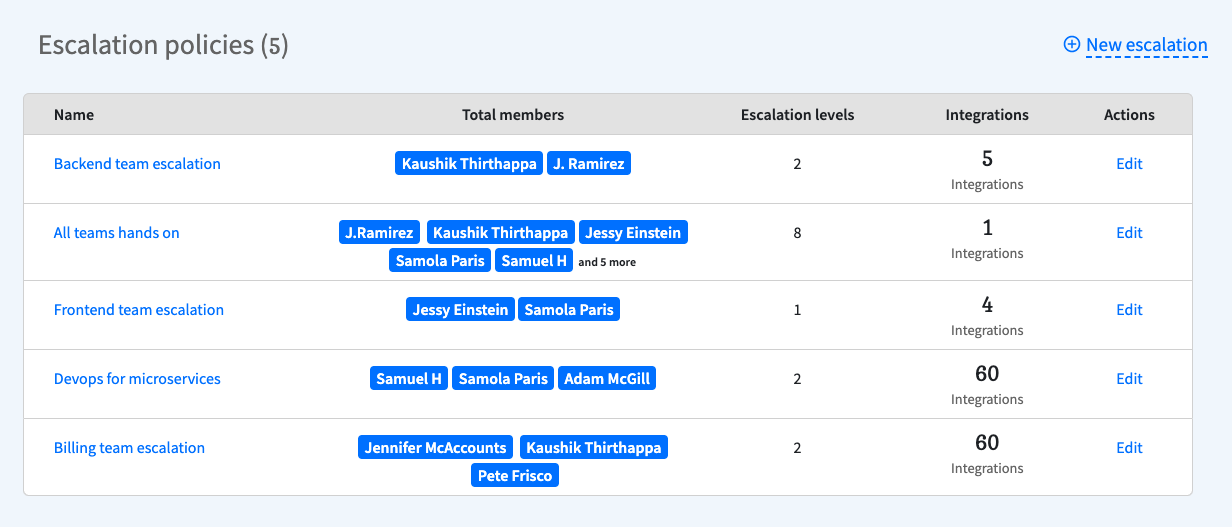Open Frontend team escalation policy
Screen dimensions: 1232x527
pos(139,310)
